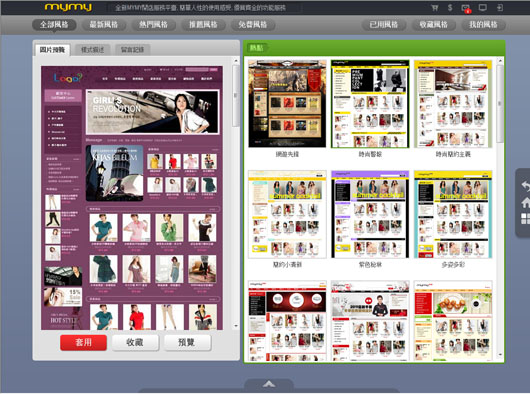
Task: Select the purple 紫色秘林 template thumbnail
Action: (x=370, y=214)
